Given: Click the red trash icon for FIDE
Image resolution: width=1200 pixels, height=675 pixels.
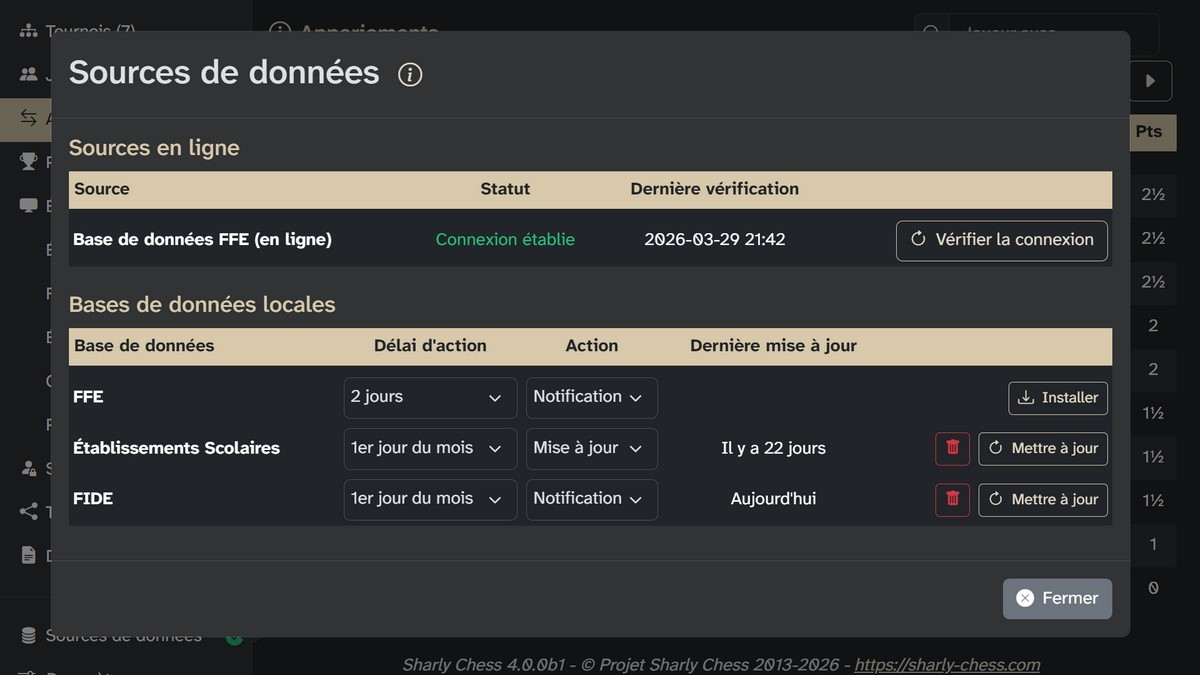Looking at the screenshot, I should tap(952, 499).
